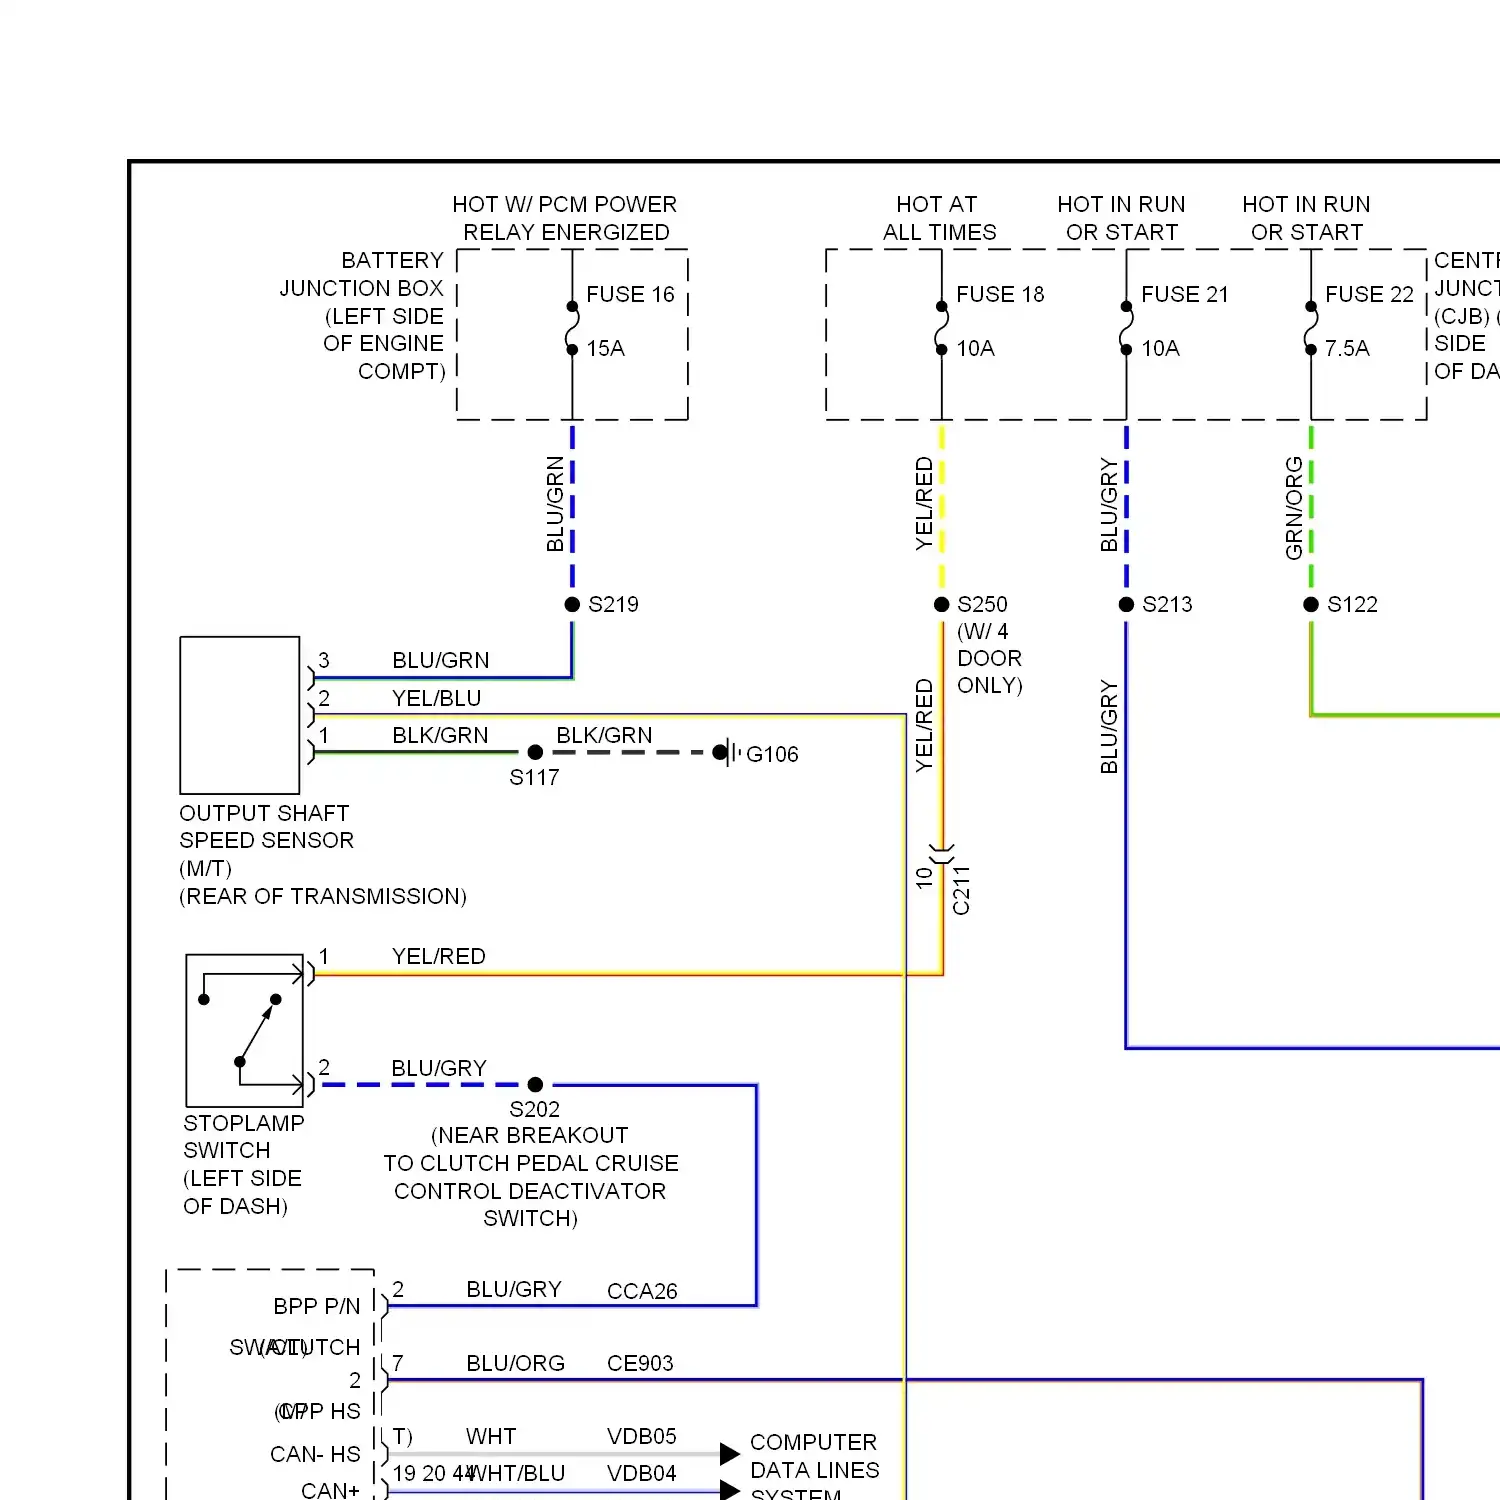Click the NEAR BREAKOUT TO CLUTCH PEDAL note
The height and width of the screenshot is (1500, 1500).
pos(531,1177)
